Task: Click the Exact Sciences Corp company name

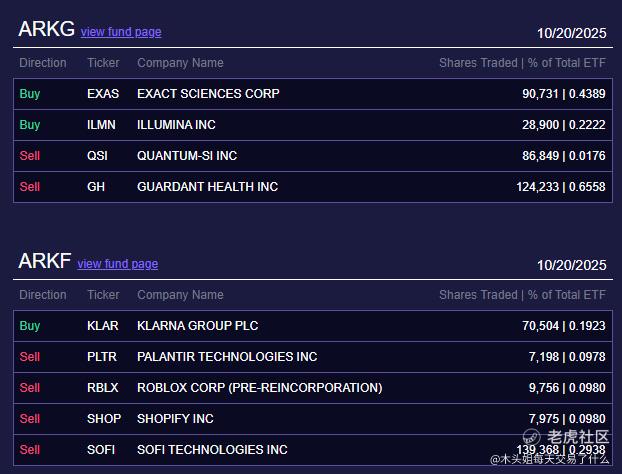Action: pos(208,94)
